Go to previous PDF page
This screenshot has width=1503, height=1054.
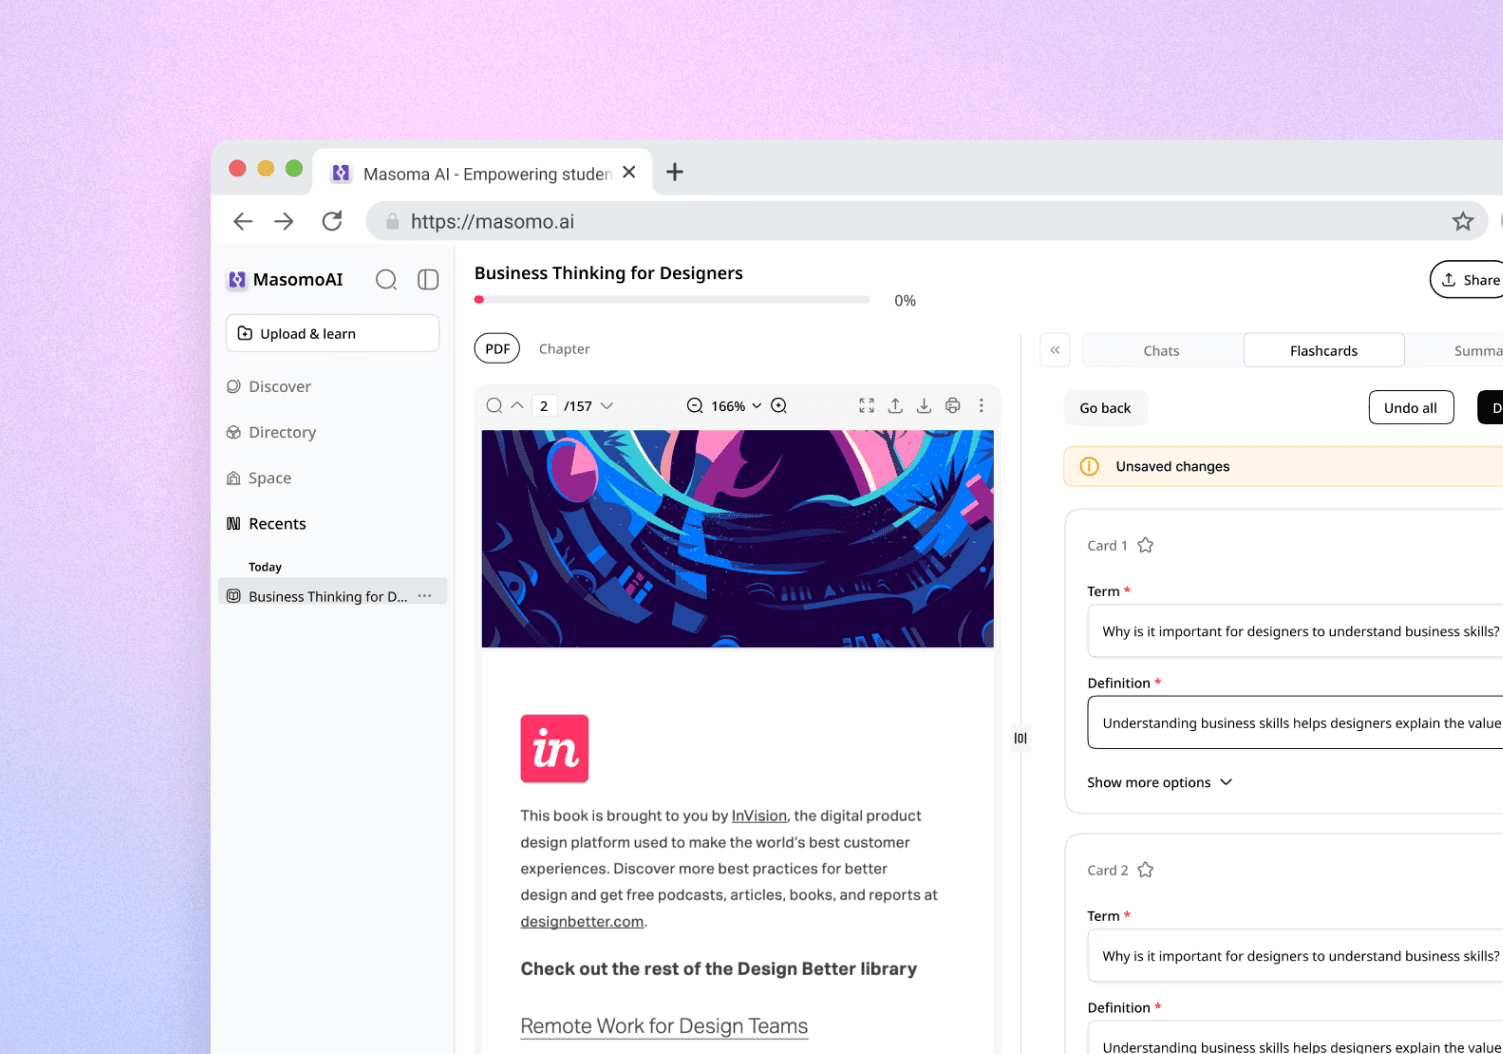click(517, 405)
